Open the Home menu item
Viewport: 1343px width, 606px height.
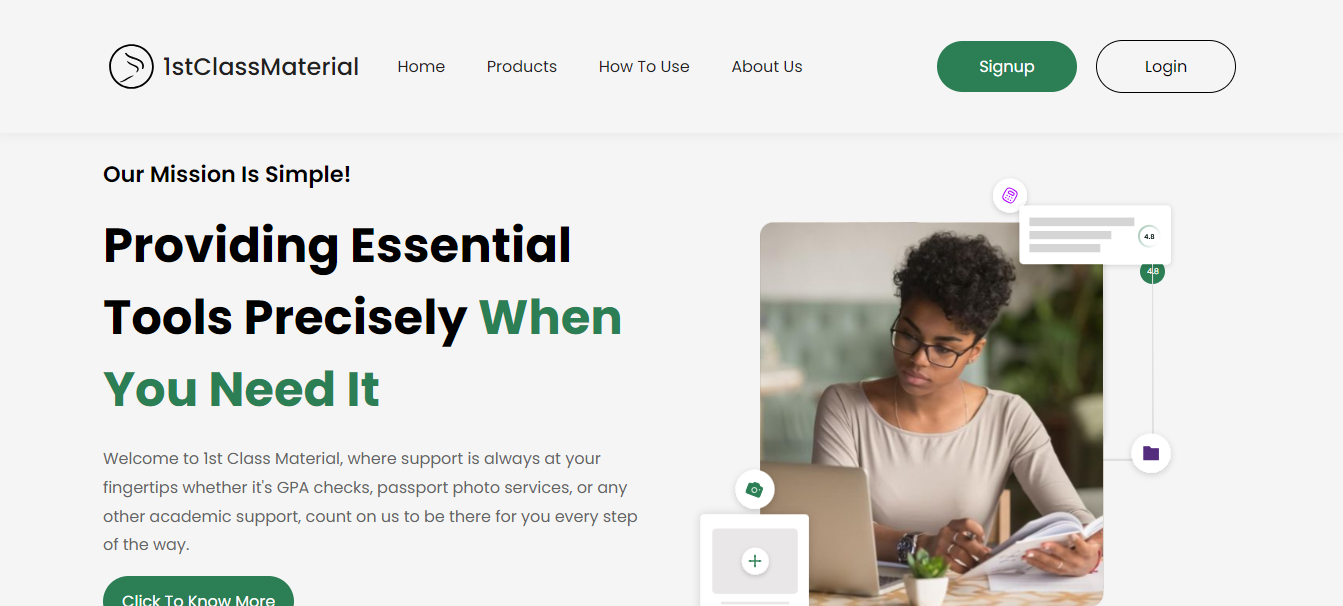[421, 67]
